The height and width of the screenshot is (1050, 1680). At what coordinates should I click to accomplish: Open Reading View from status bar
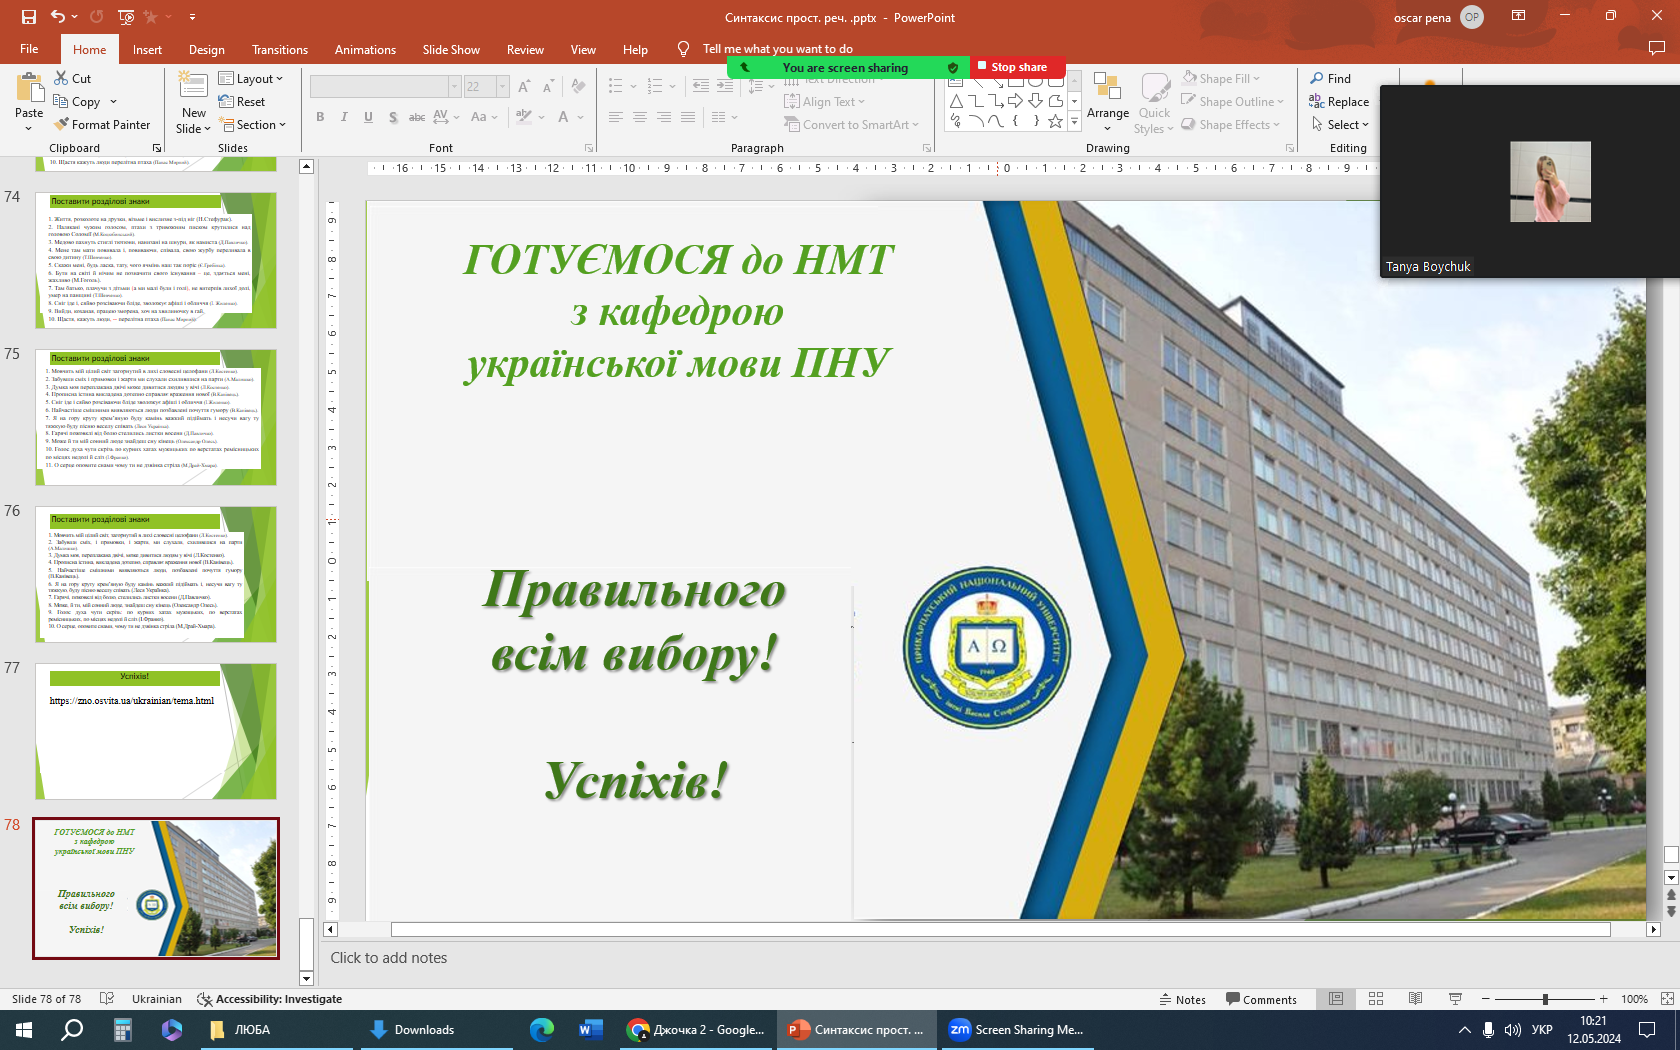click(1415, 999)
